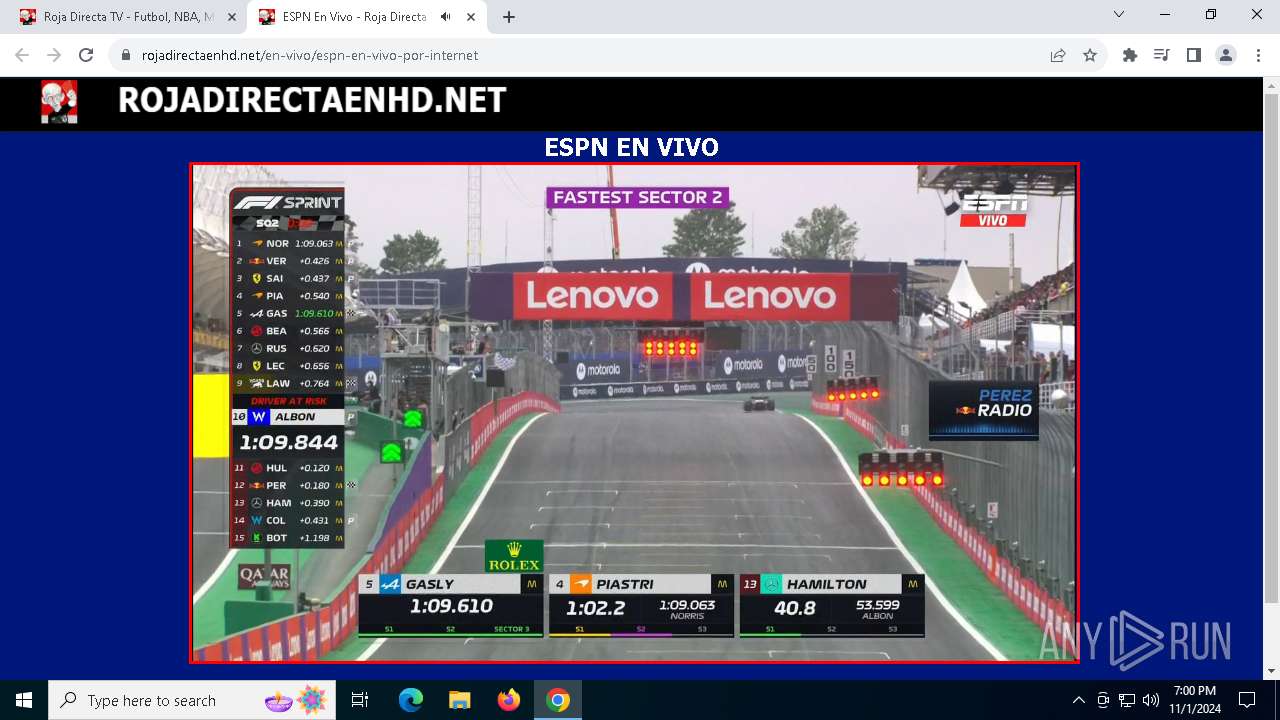
Task: Open the ROJADIRECTAENHD.NET header link
Action: [312, 100]
